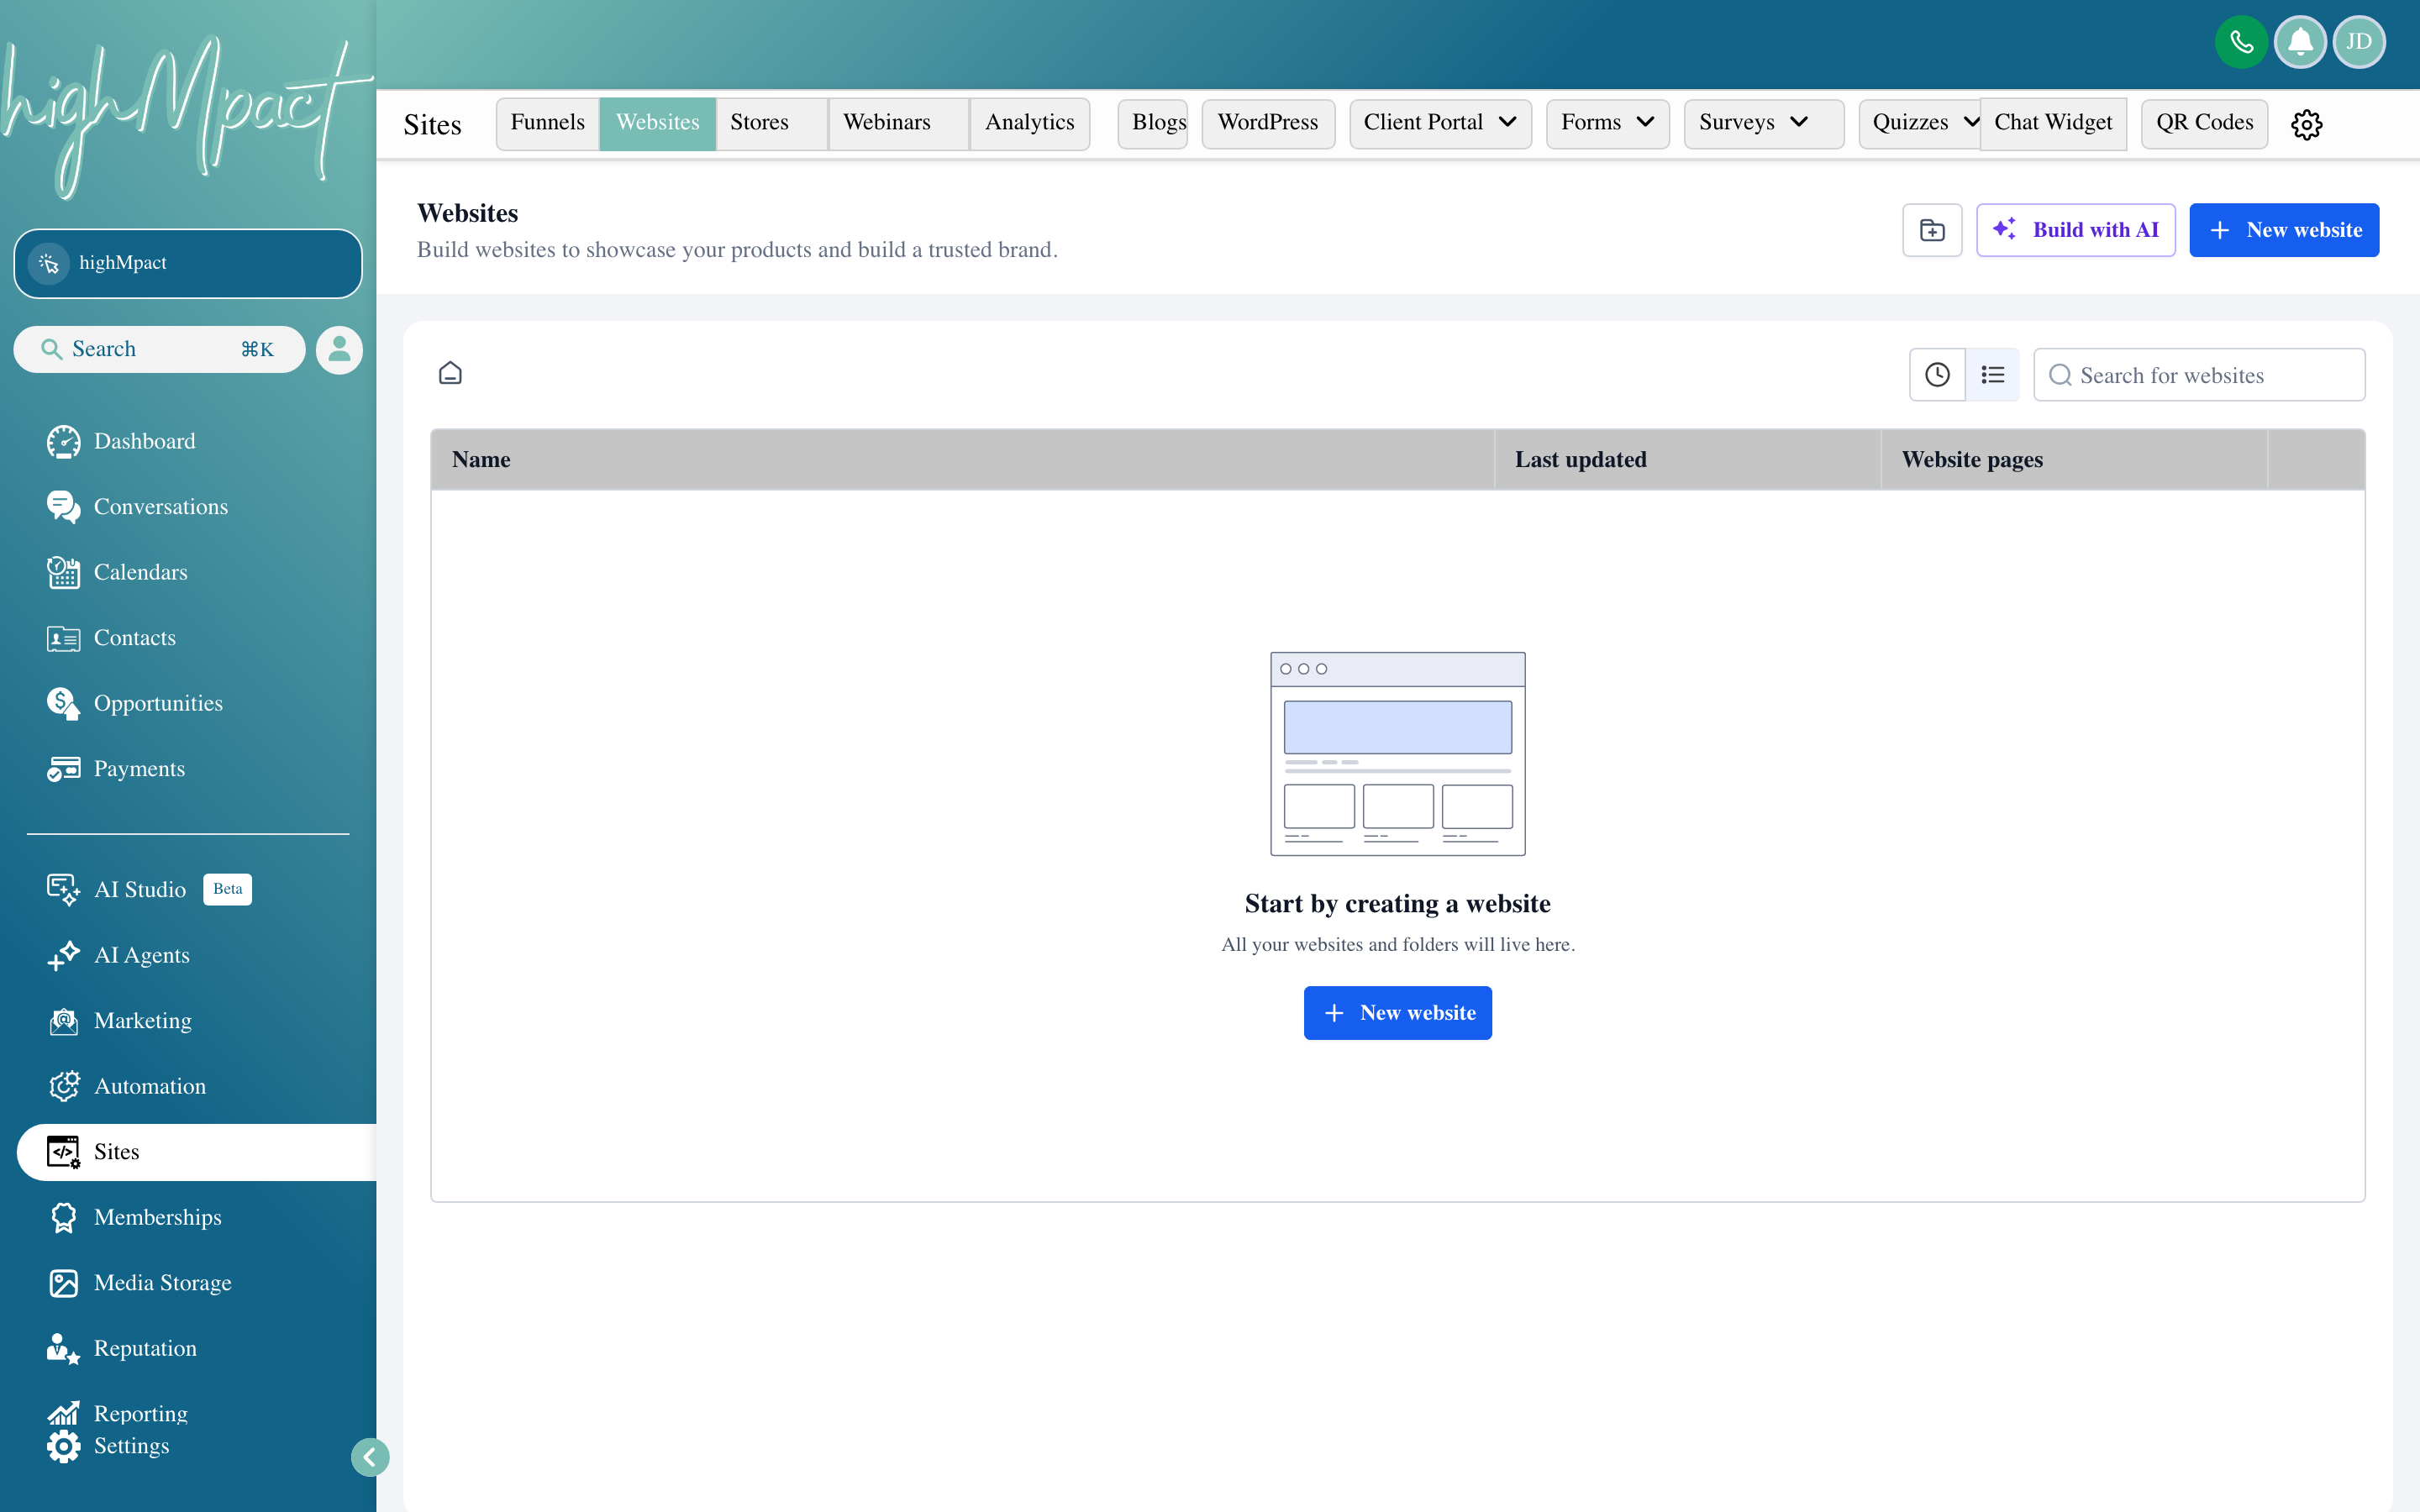2420x1512 pixels.
Task: Open the QR Codes tab
Action: click(x=2204, y=123)
